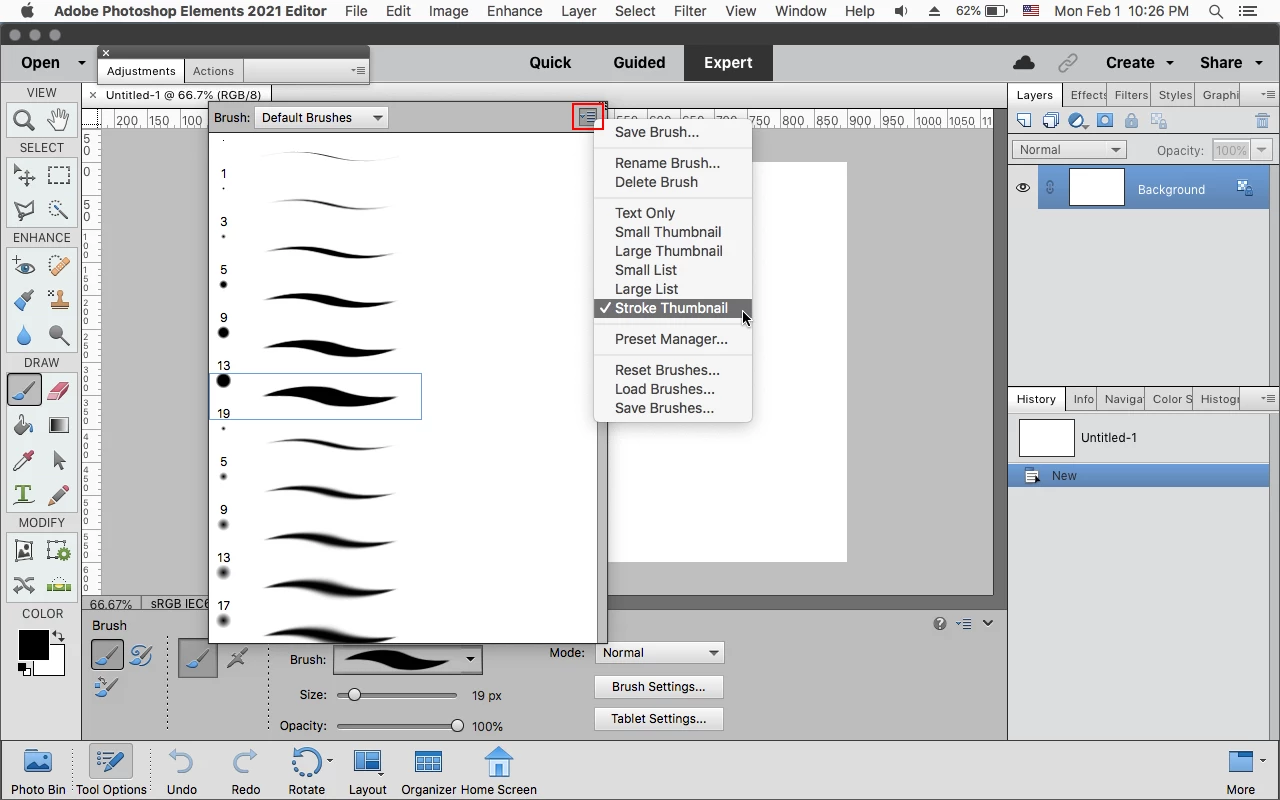The height and width of the screenshot is (800, 1280).
Task: Select the Lasso tool
Action: [x=24, y=210]
